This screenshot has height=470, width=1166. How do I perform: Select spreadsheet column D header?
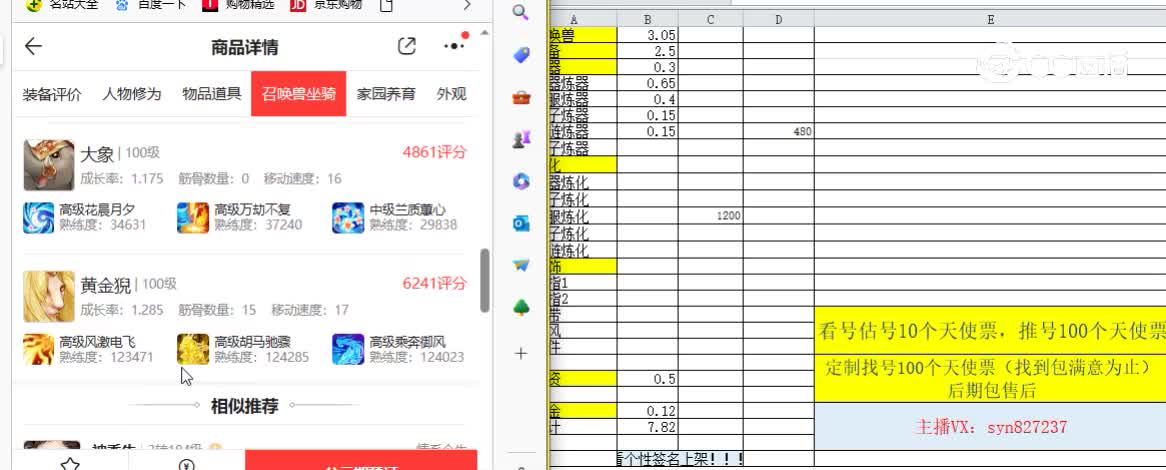(x=779, y=19)
